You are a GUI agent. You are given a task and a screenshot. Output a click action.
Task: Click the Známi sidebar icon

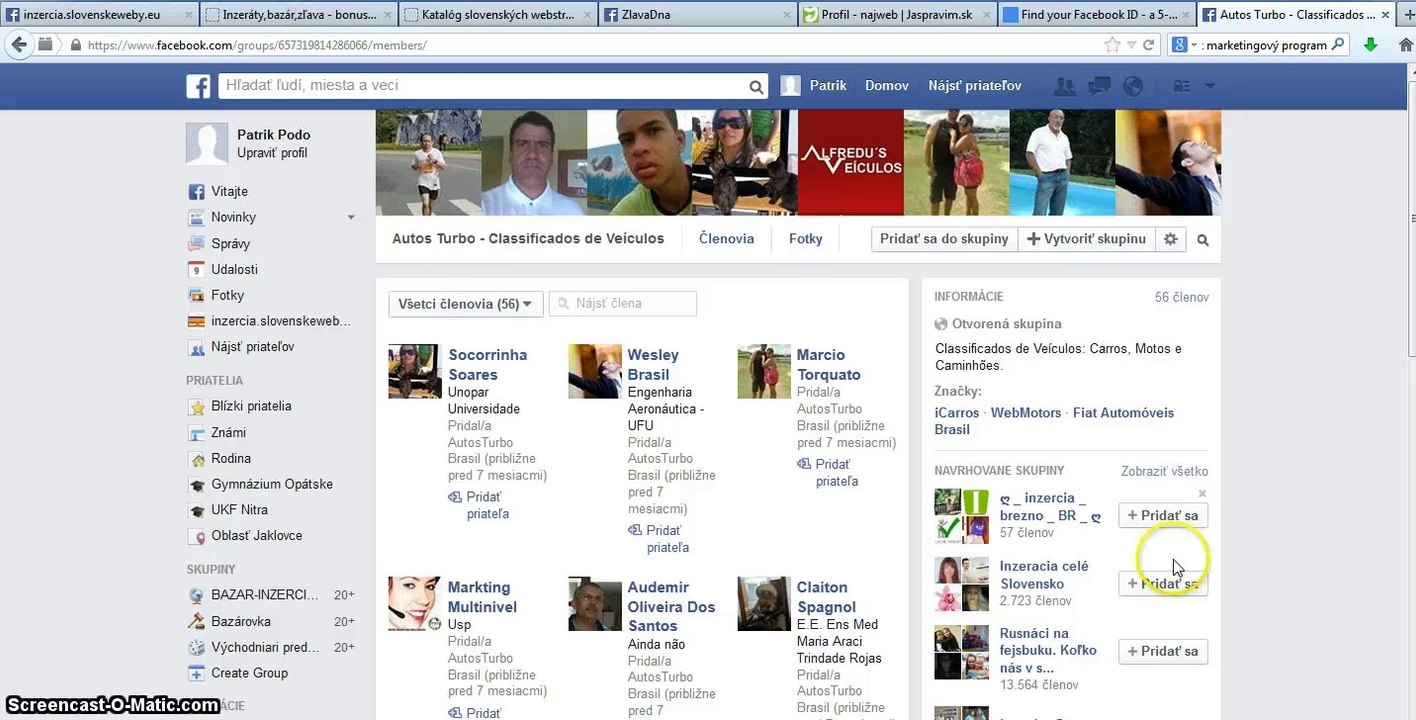196,432
